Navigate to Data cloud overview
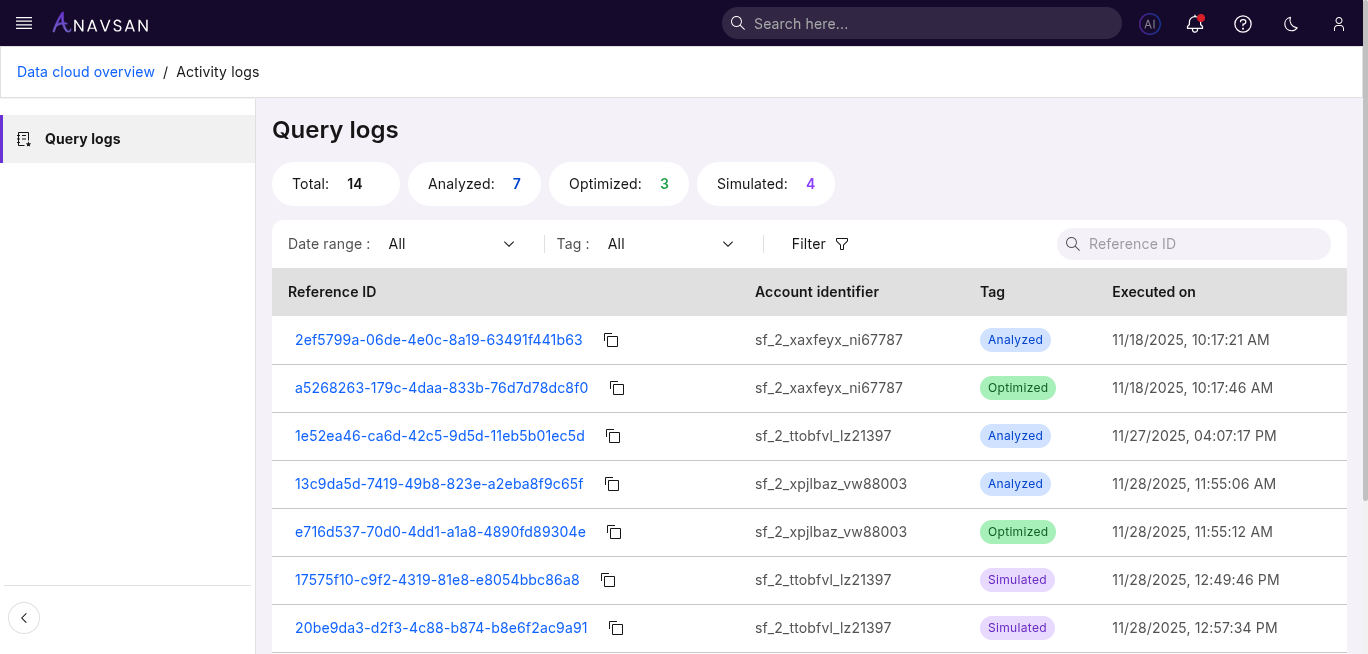 pos(85,71)
